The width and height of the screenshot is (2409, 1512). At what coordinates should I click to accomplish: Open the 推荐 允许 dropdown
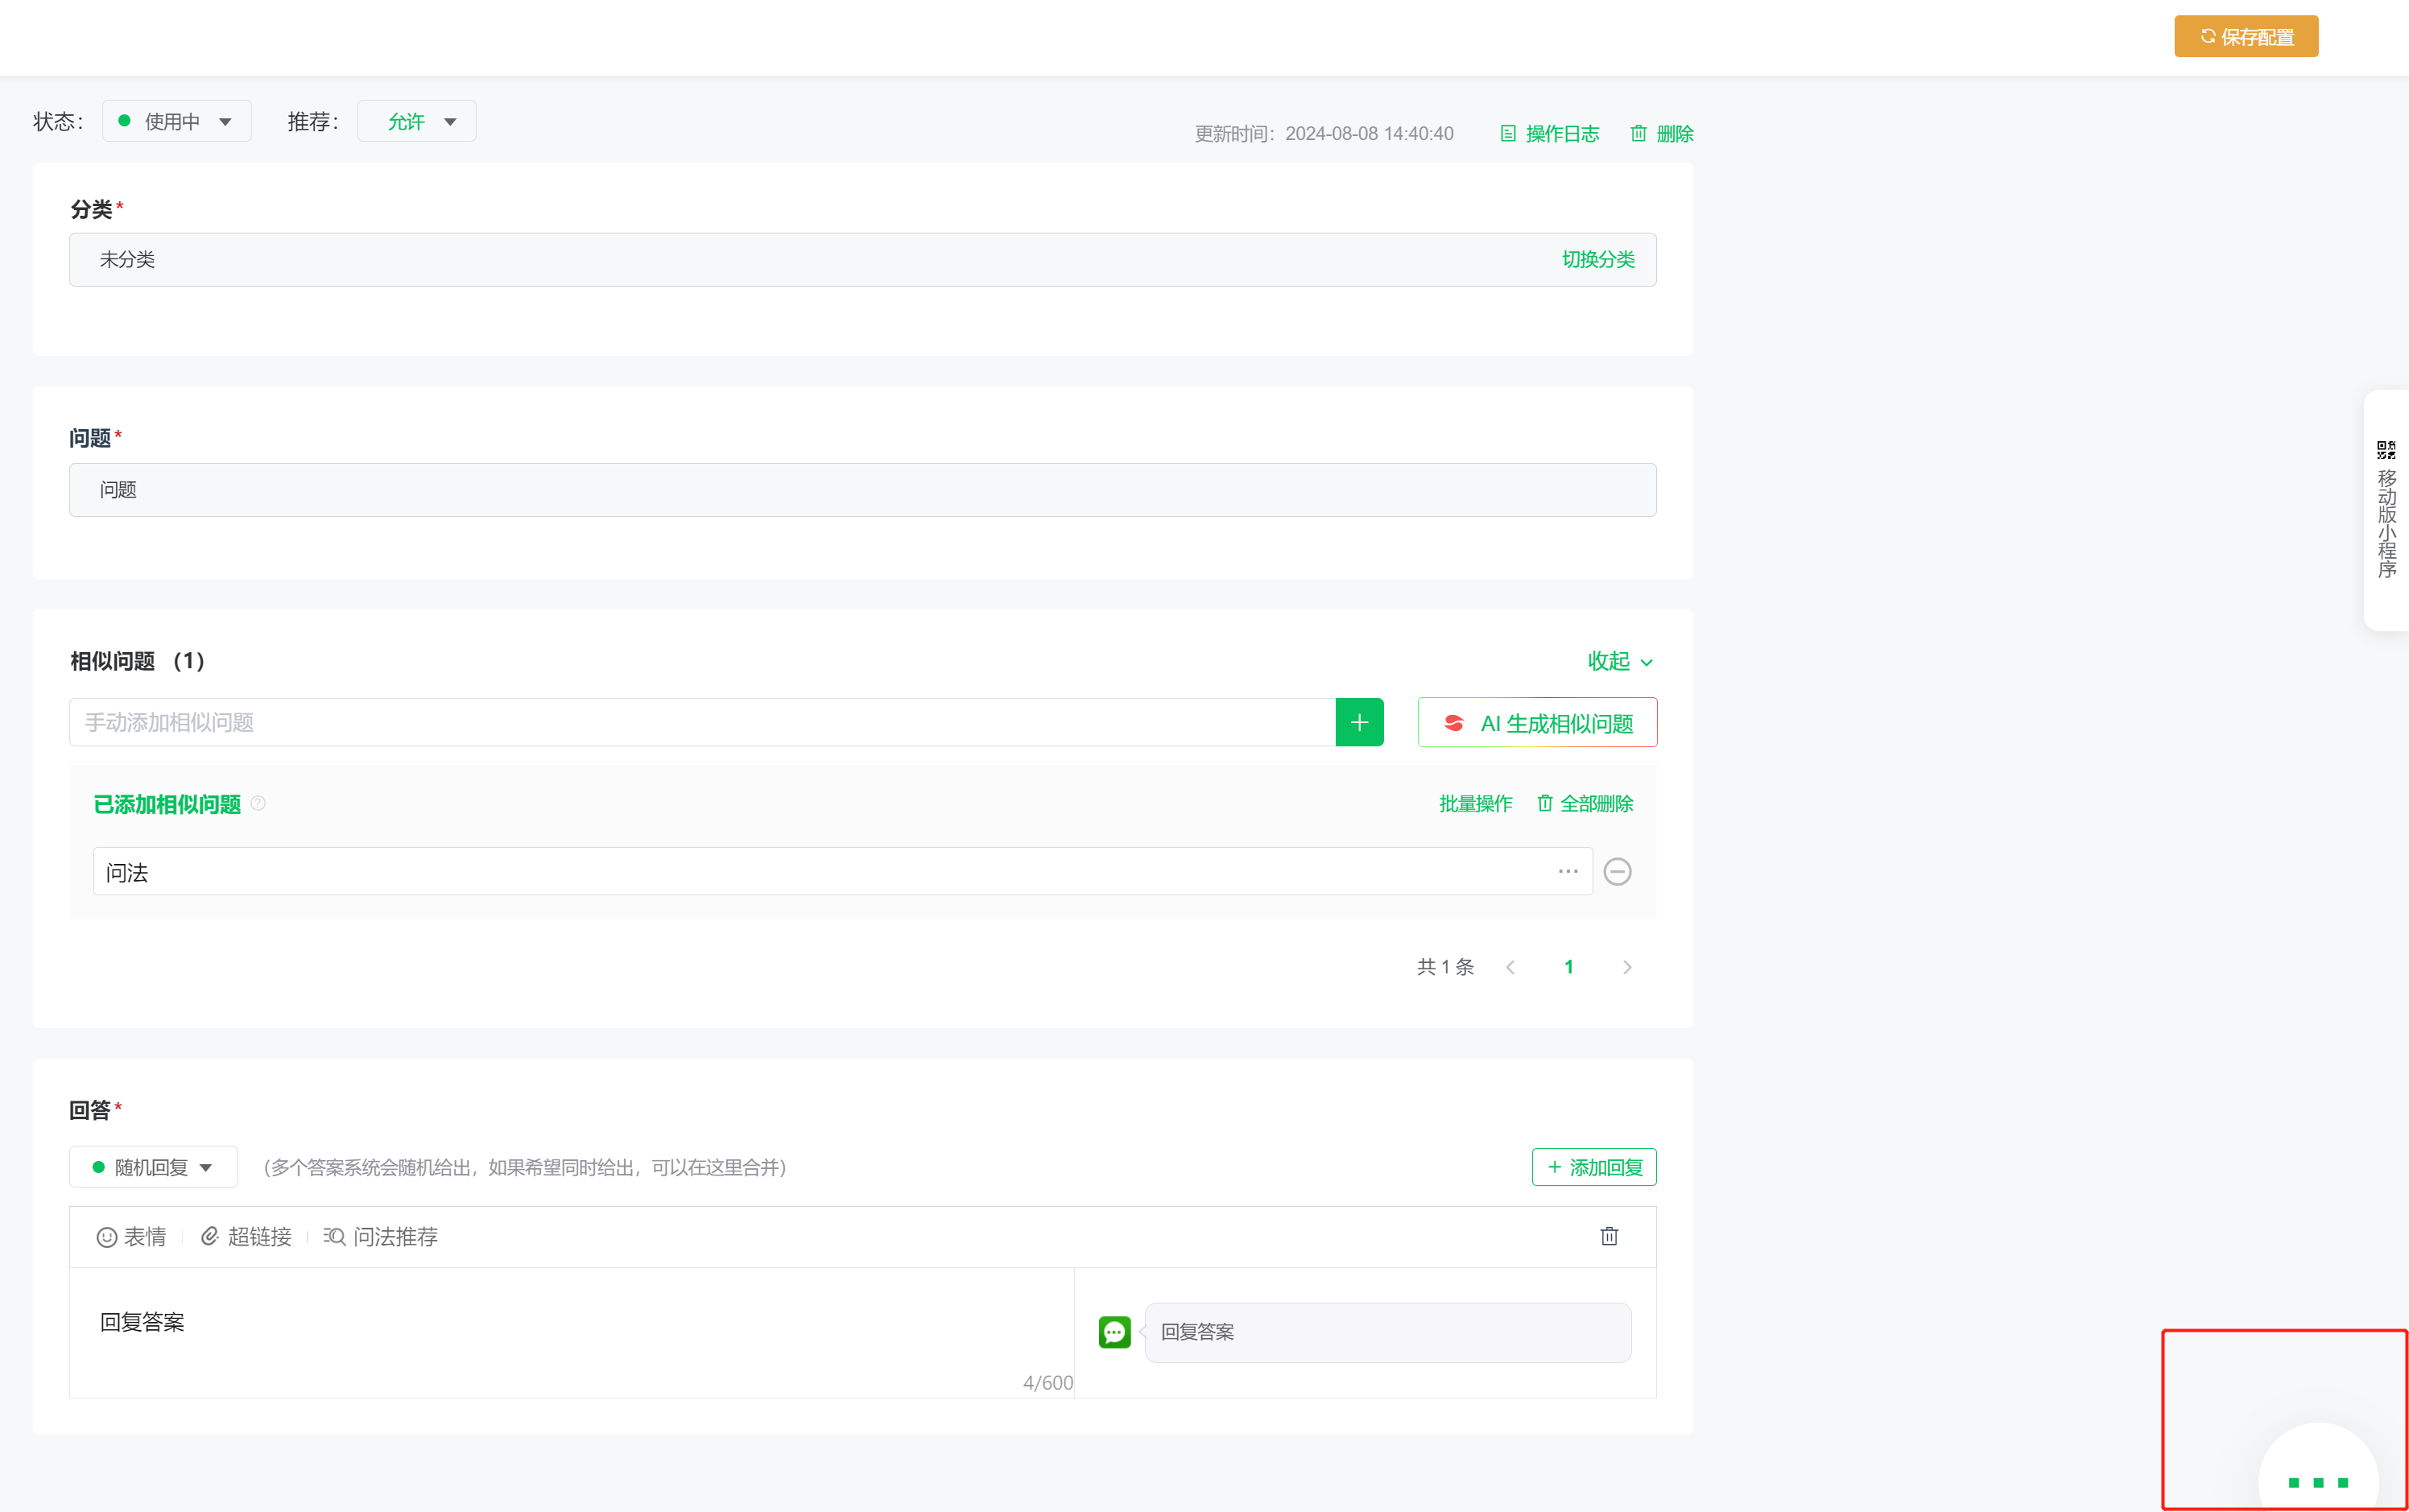click(417, 121)
